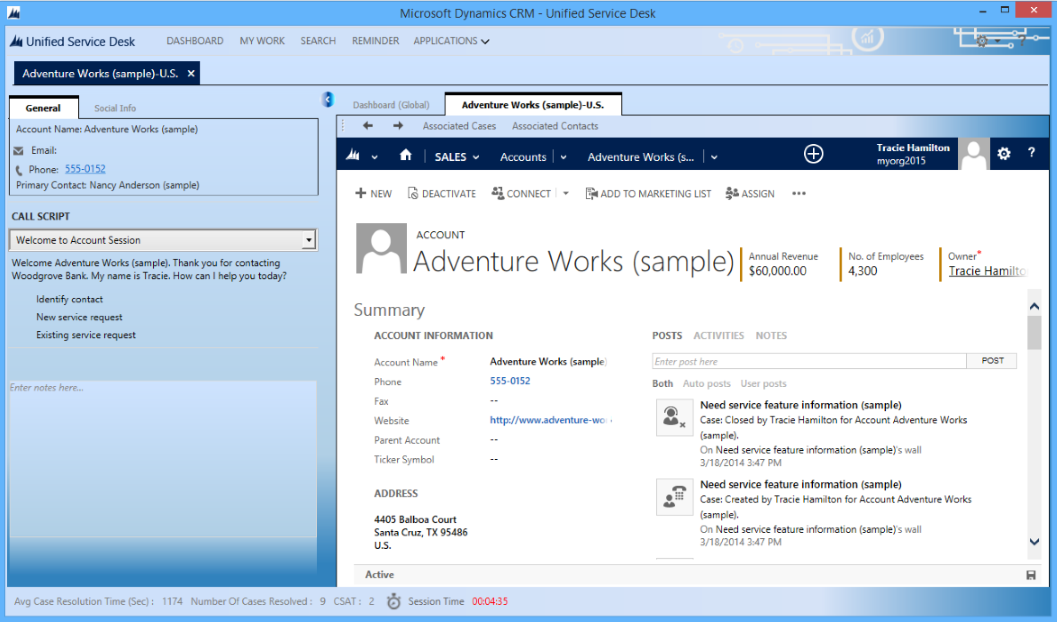Enable the Both posts filter
Image resolution: width=1057 pixels, height=622 pixels.
pyautogui.click(x=662, y=383)
